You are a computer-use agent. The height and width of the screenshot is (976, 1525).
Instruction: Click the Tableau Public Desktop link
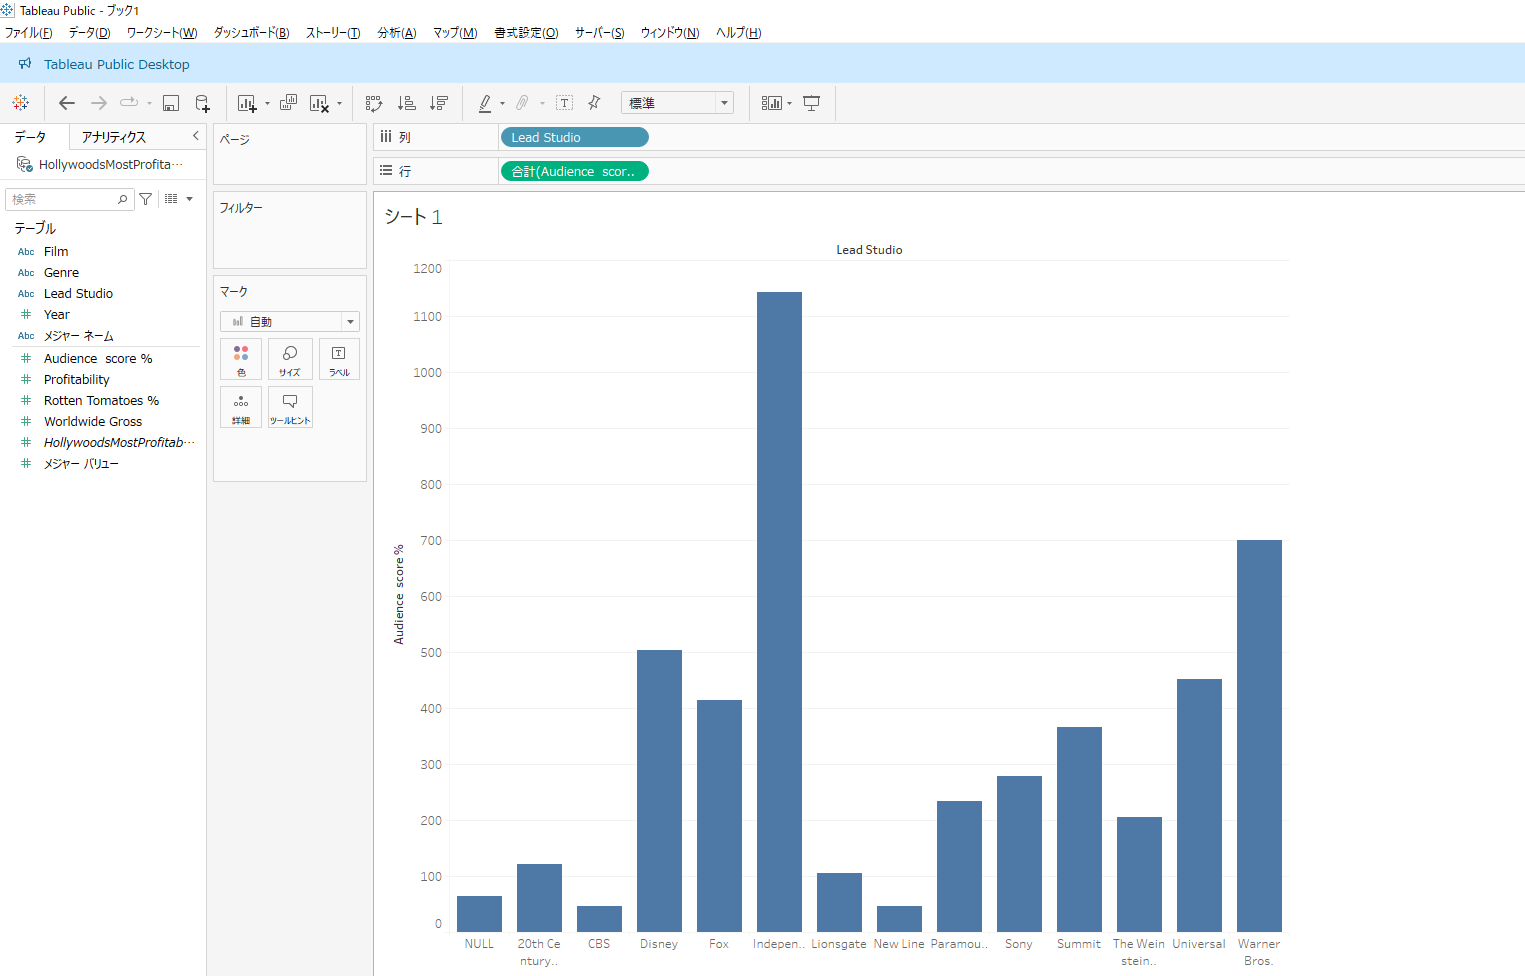tap(116, 64)
